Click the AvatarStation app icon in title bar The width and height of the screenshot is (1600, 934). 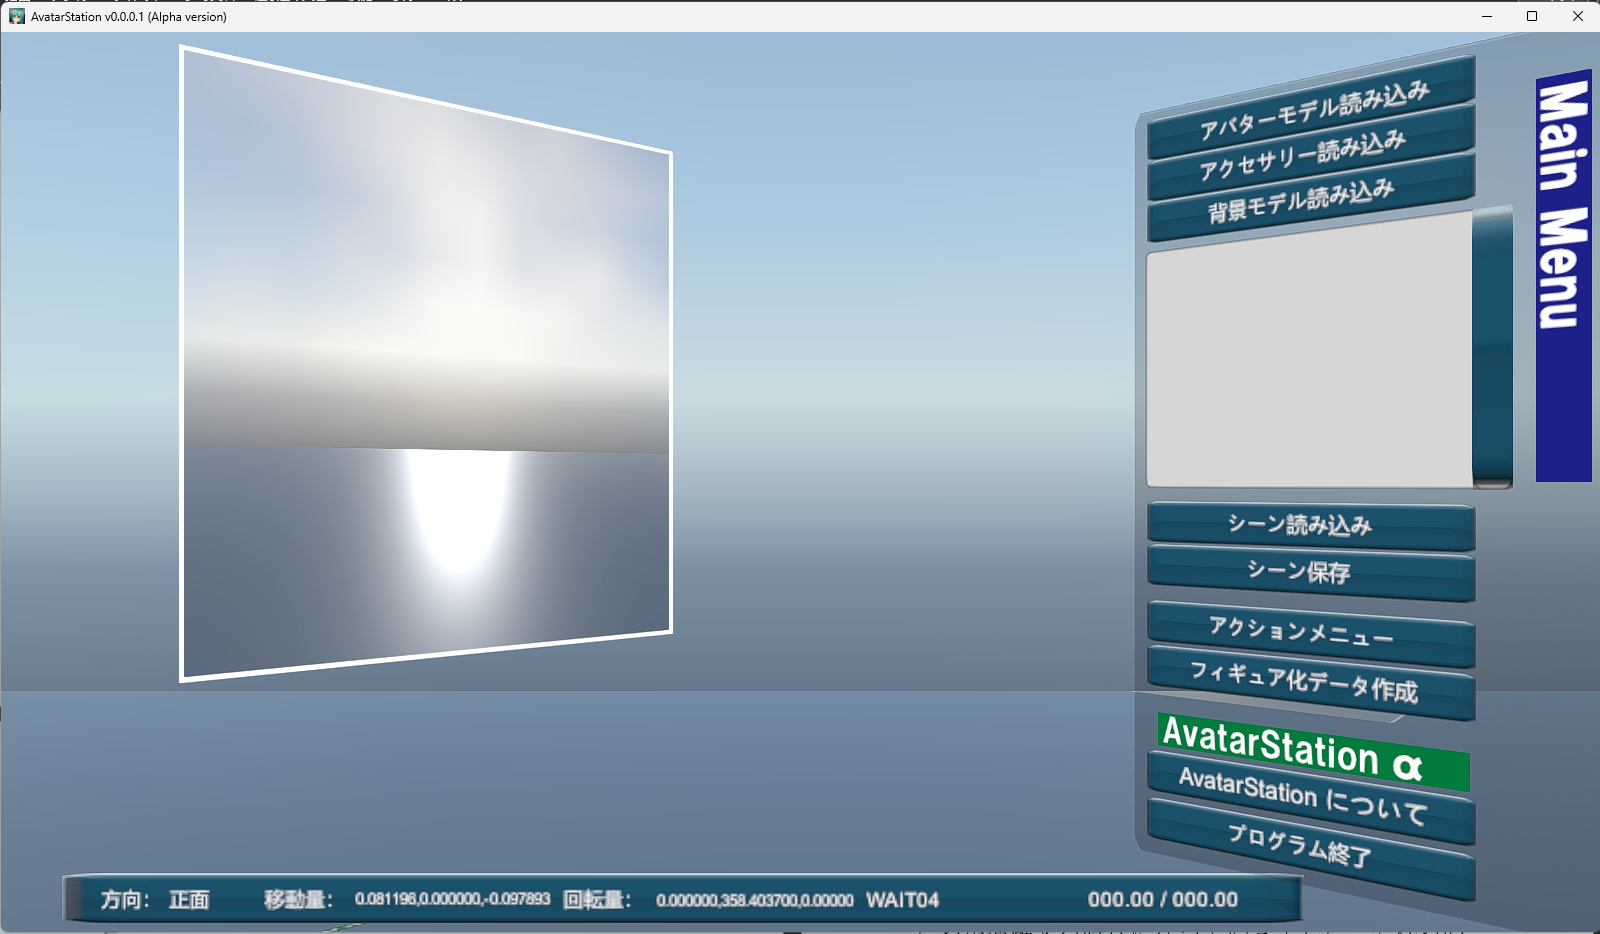(x=16, y=16)
